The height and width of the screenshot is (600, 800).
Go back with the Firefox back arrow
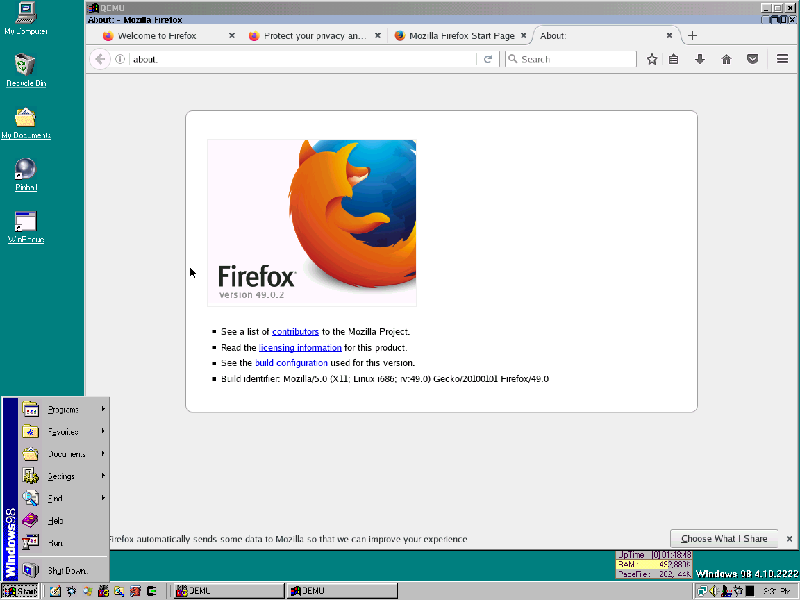point(100,59)
